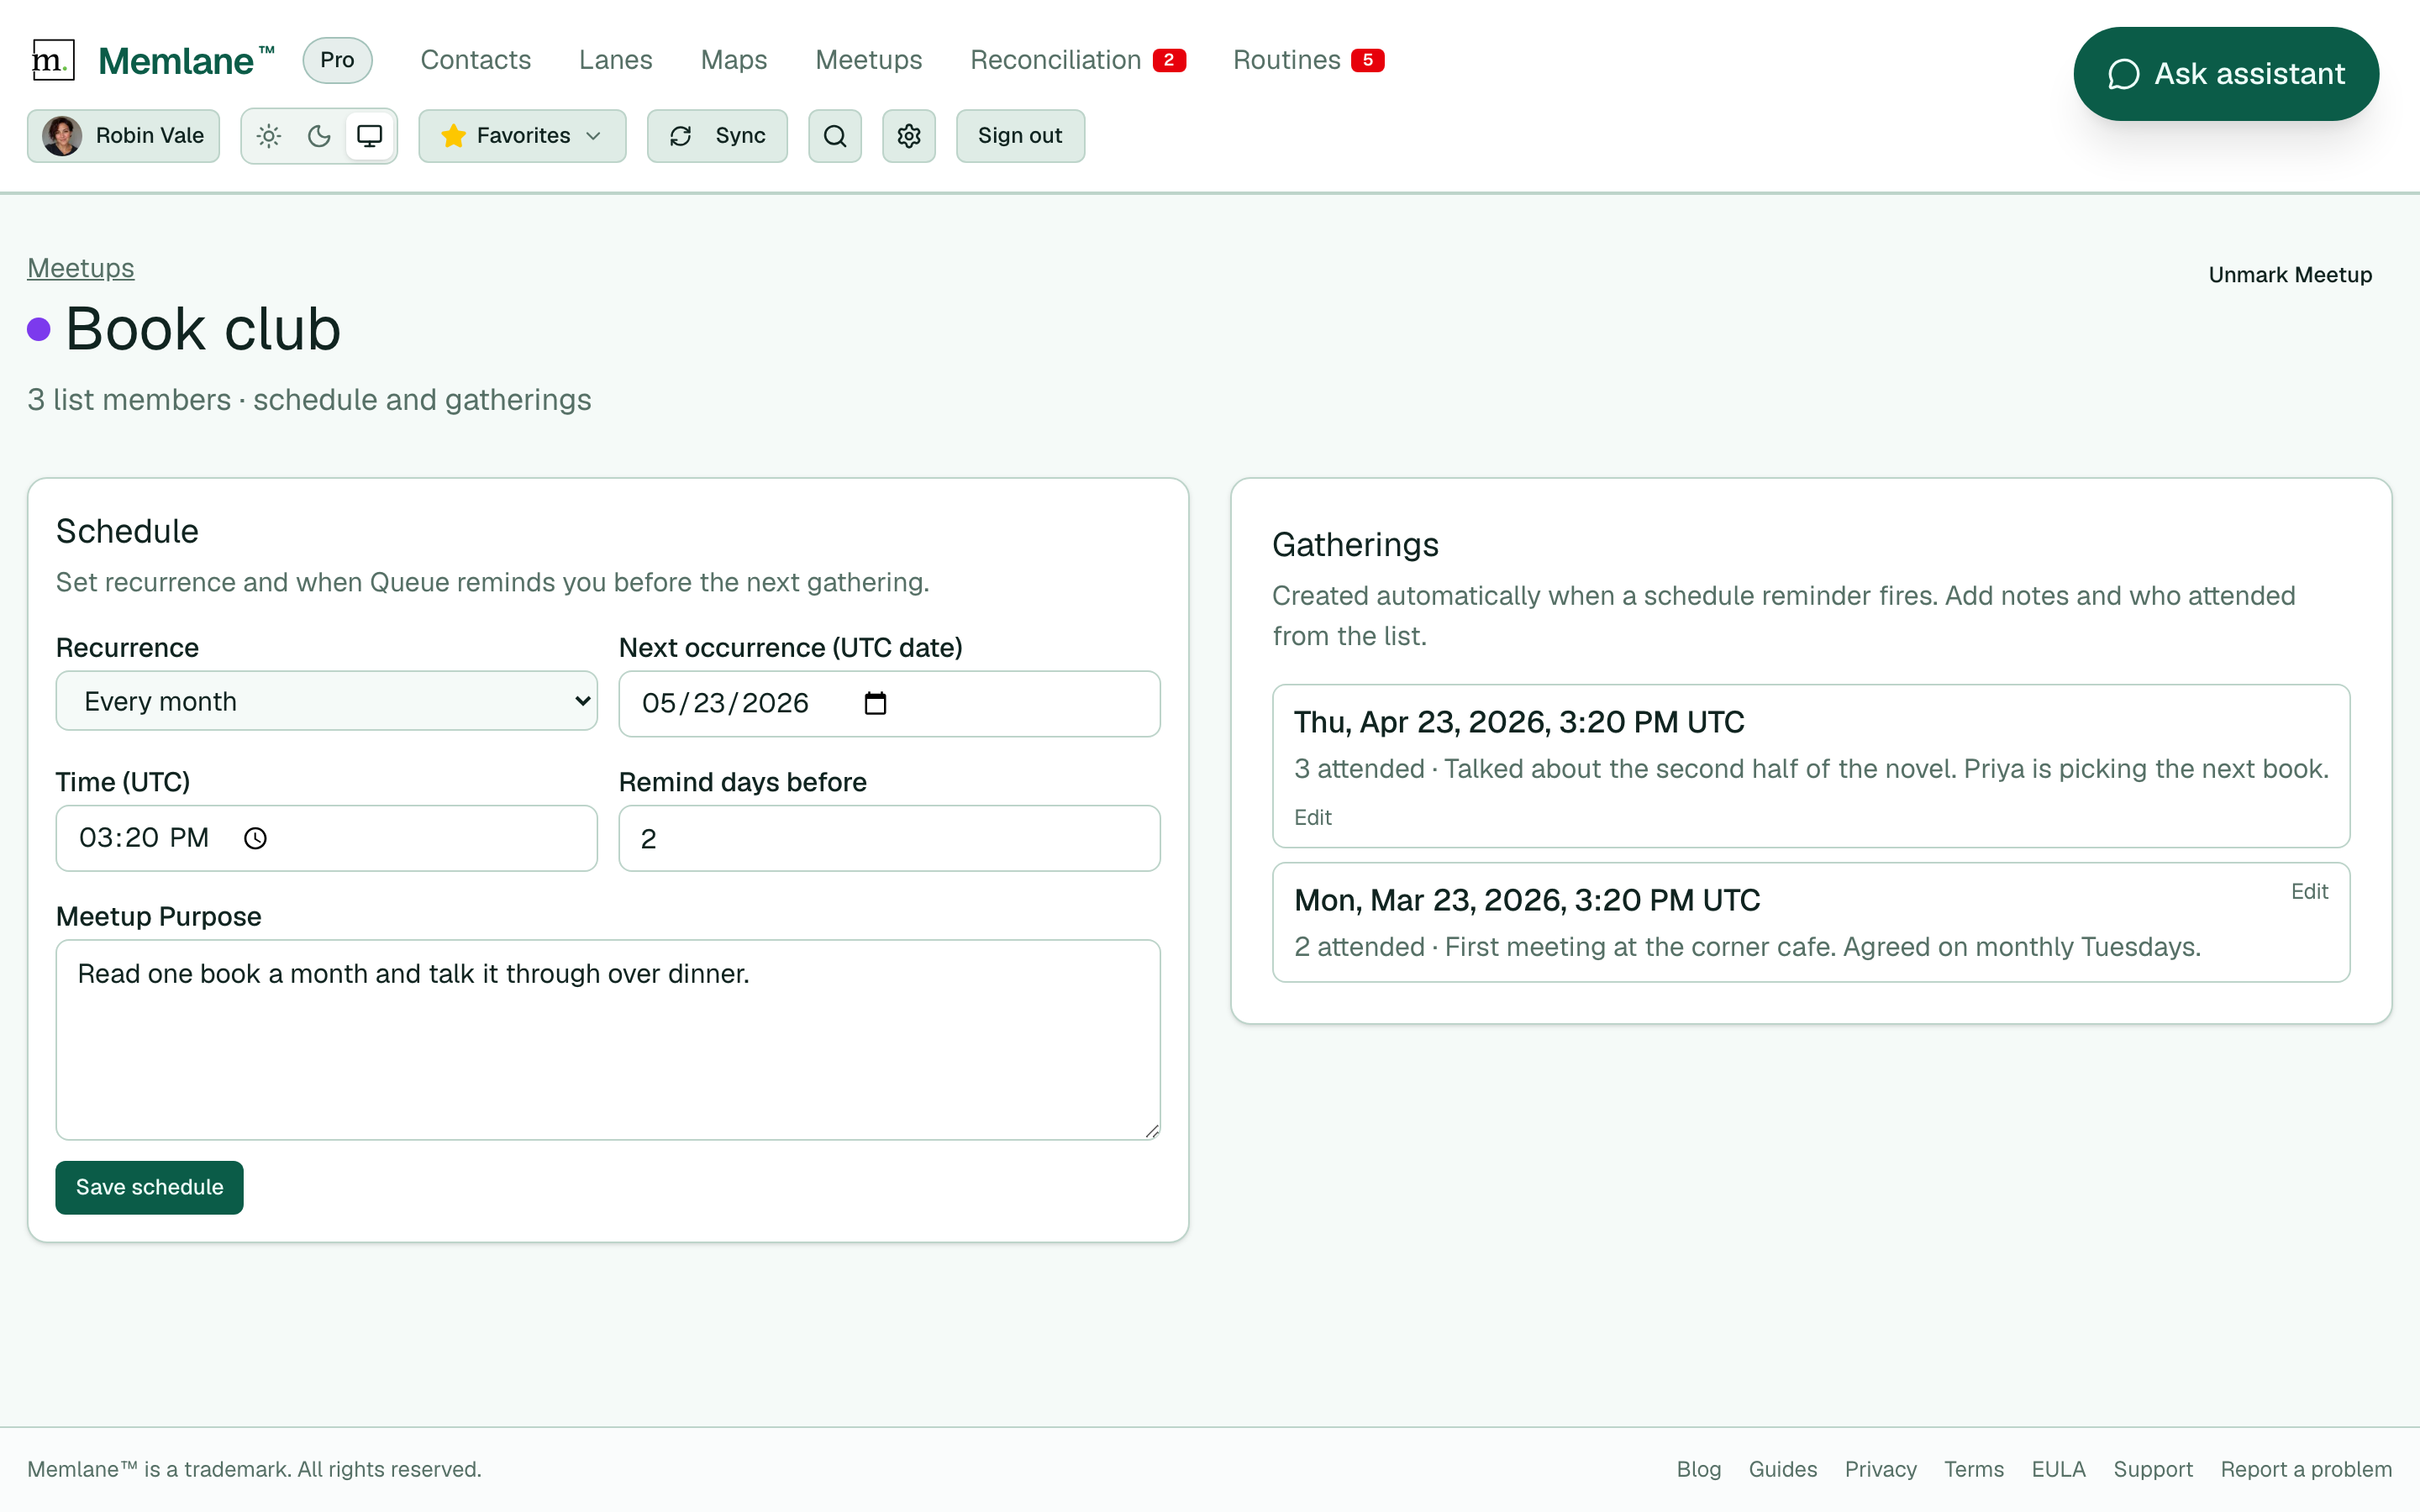2420x1512 pixels.
Task: Click the Pro plan badge
Action: pos(338,60)
